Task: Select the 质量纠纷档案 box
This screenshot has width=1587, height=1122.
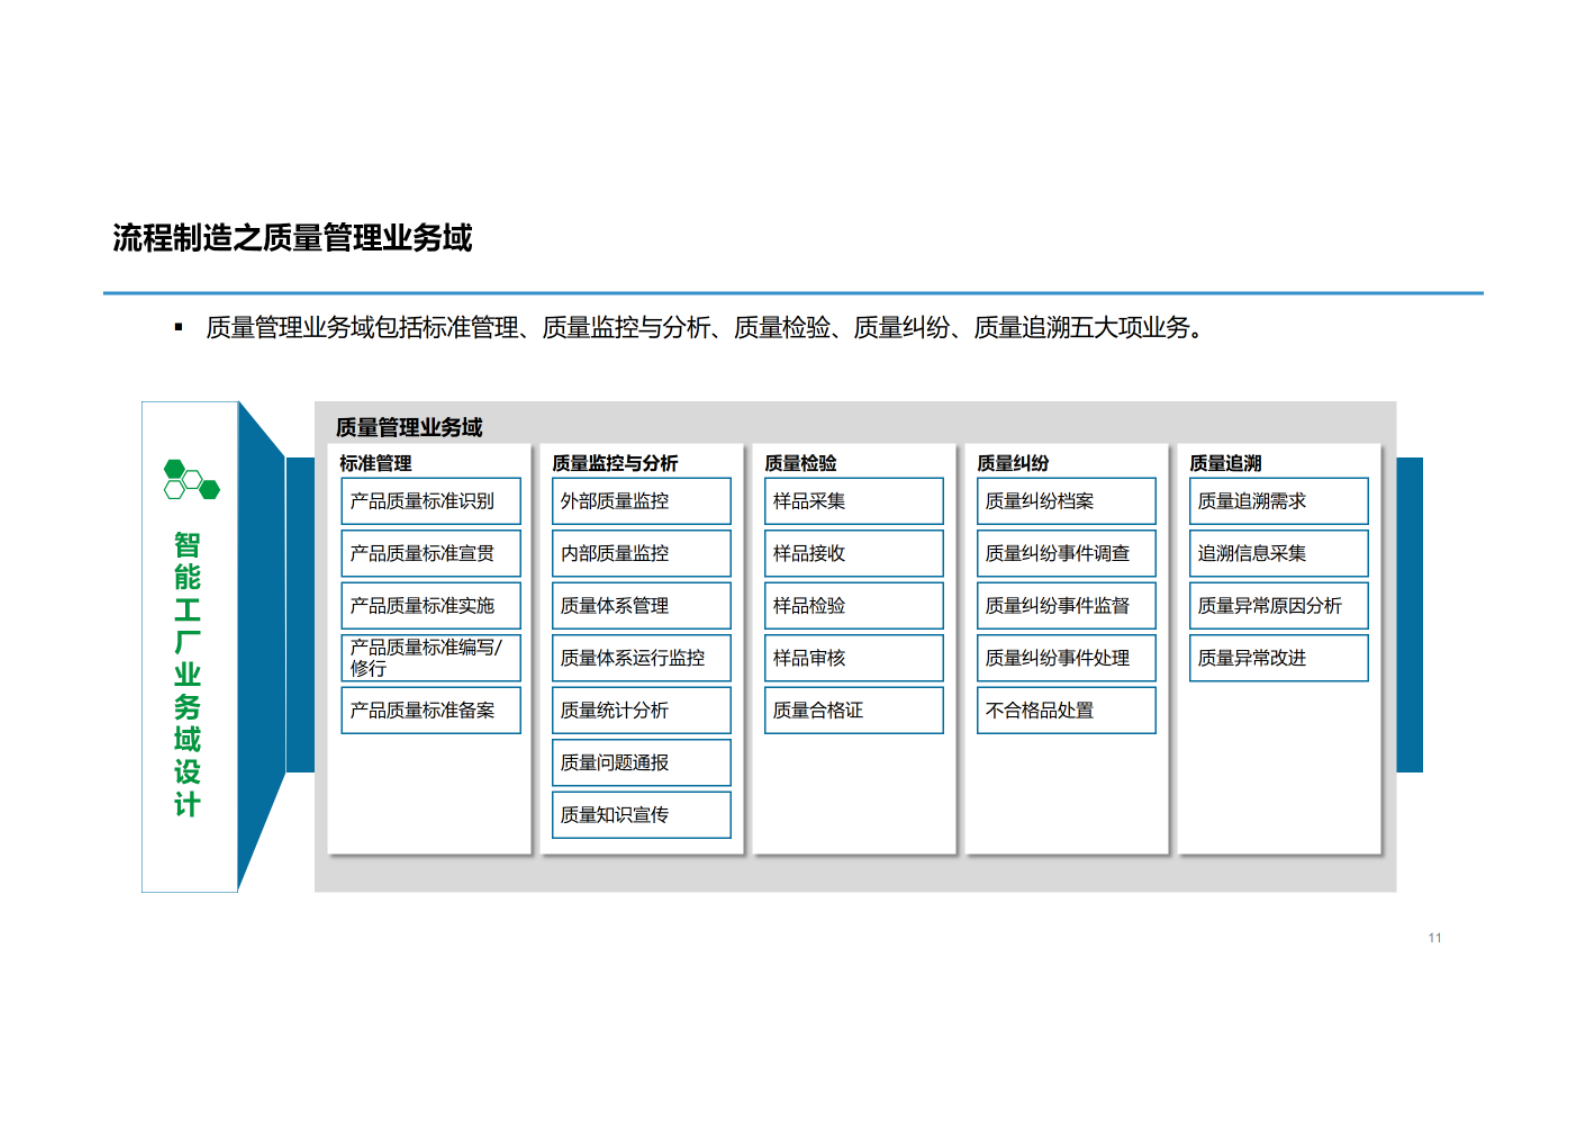Action: click(1066, 501)
